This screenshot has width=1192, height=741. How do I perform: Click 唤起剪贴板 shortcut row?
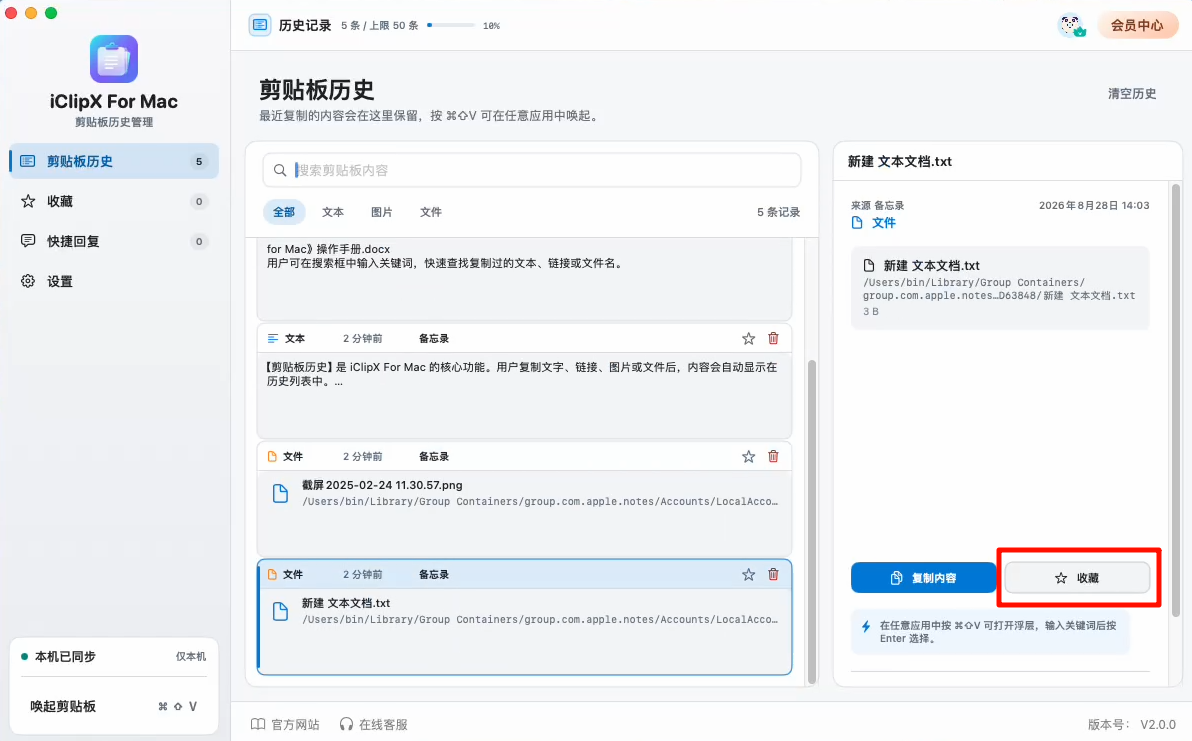click(x=114, y=706)
